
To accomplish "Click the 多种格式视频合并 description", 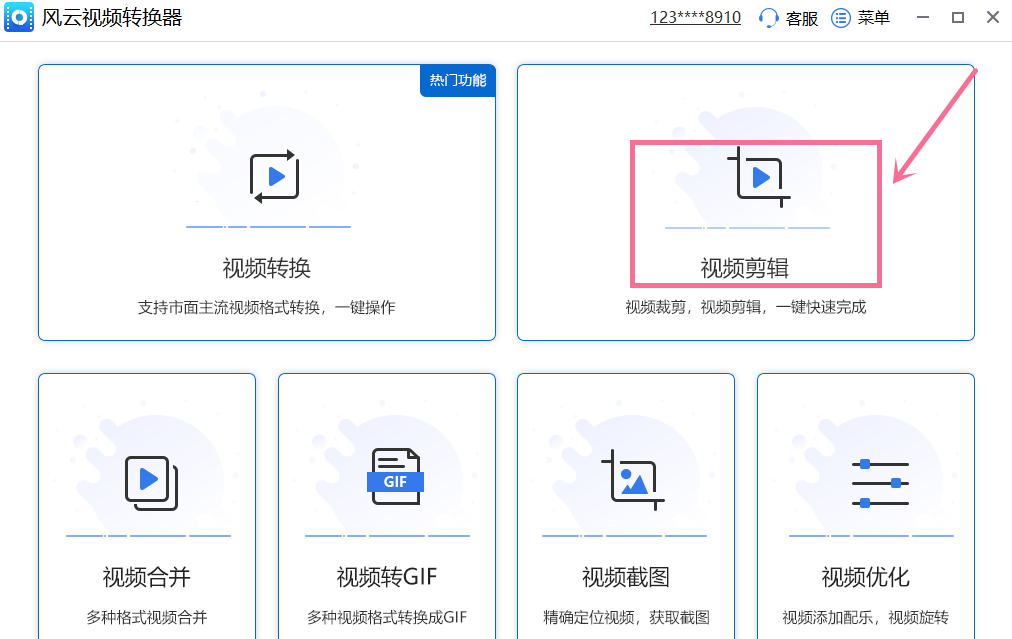I will coord(147,618).
